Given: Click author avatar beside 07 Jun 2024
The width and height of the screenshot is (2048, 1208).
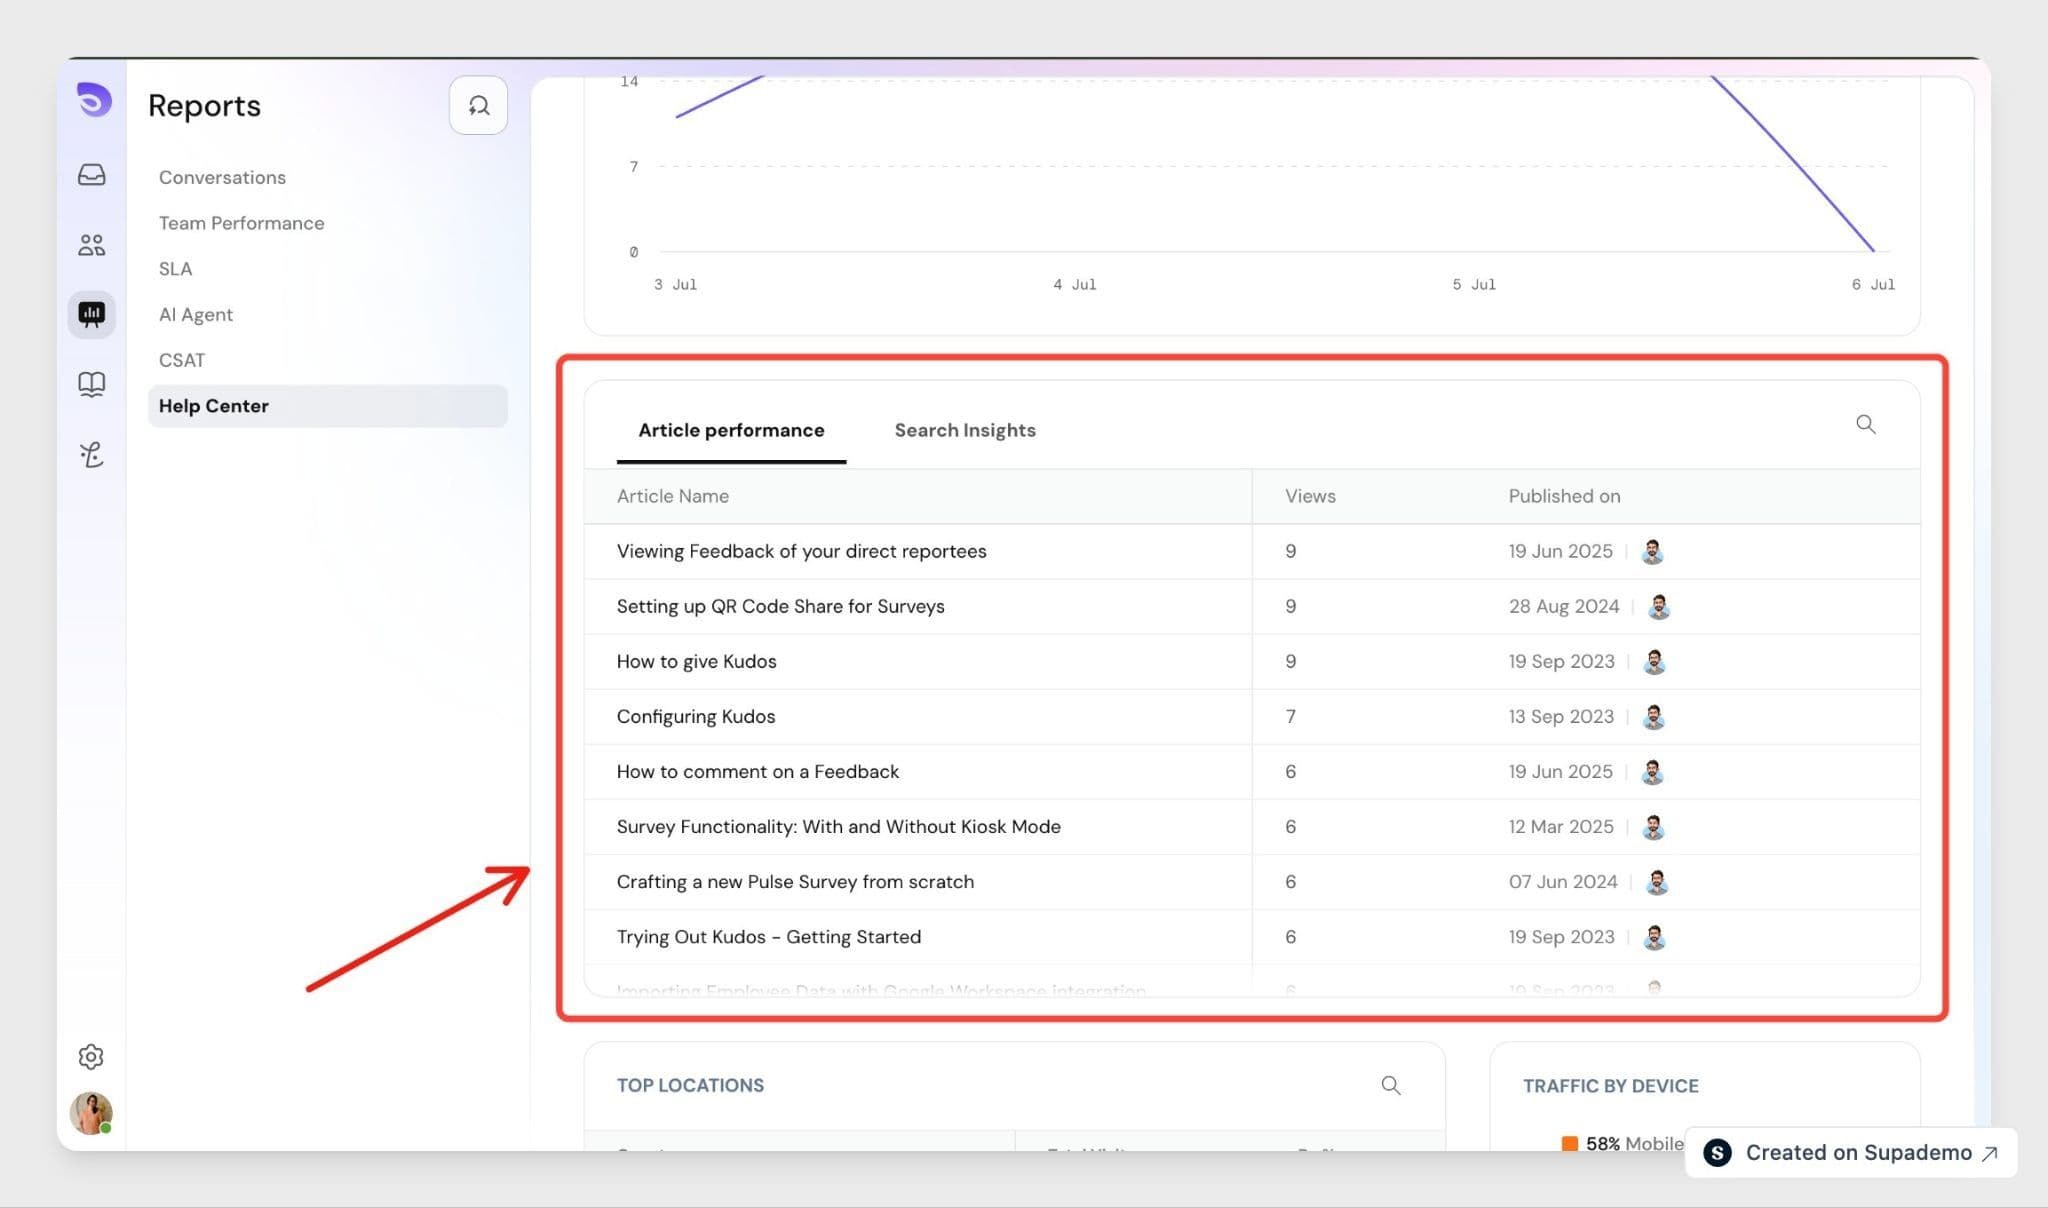Looking at the screenshot, I should pos(1657,881).
